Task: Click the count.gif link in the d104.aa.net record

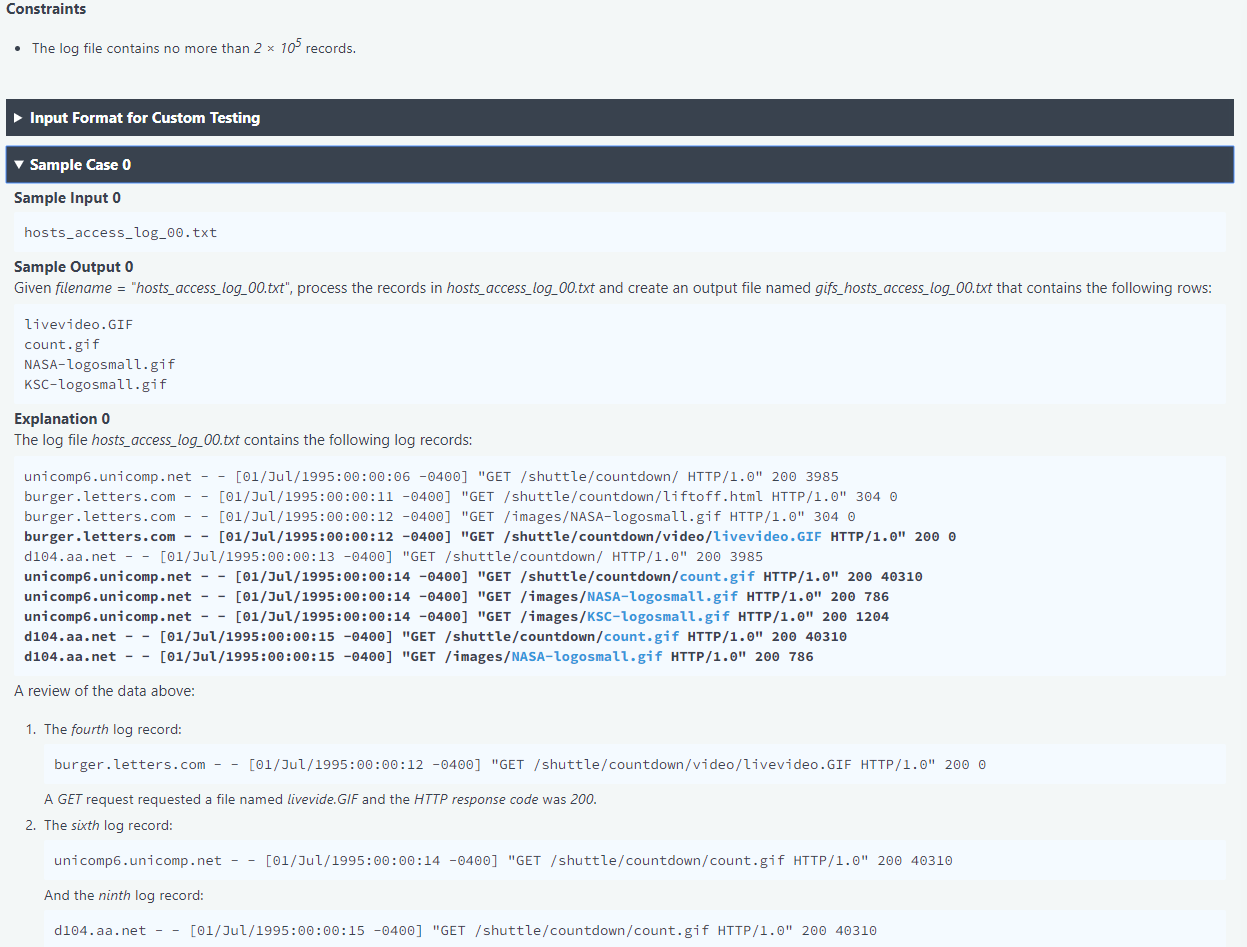Action: click(641, 636)
